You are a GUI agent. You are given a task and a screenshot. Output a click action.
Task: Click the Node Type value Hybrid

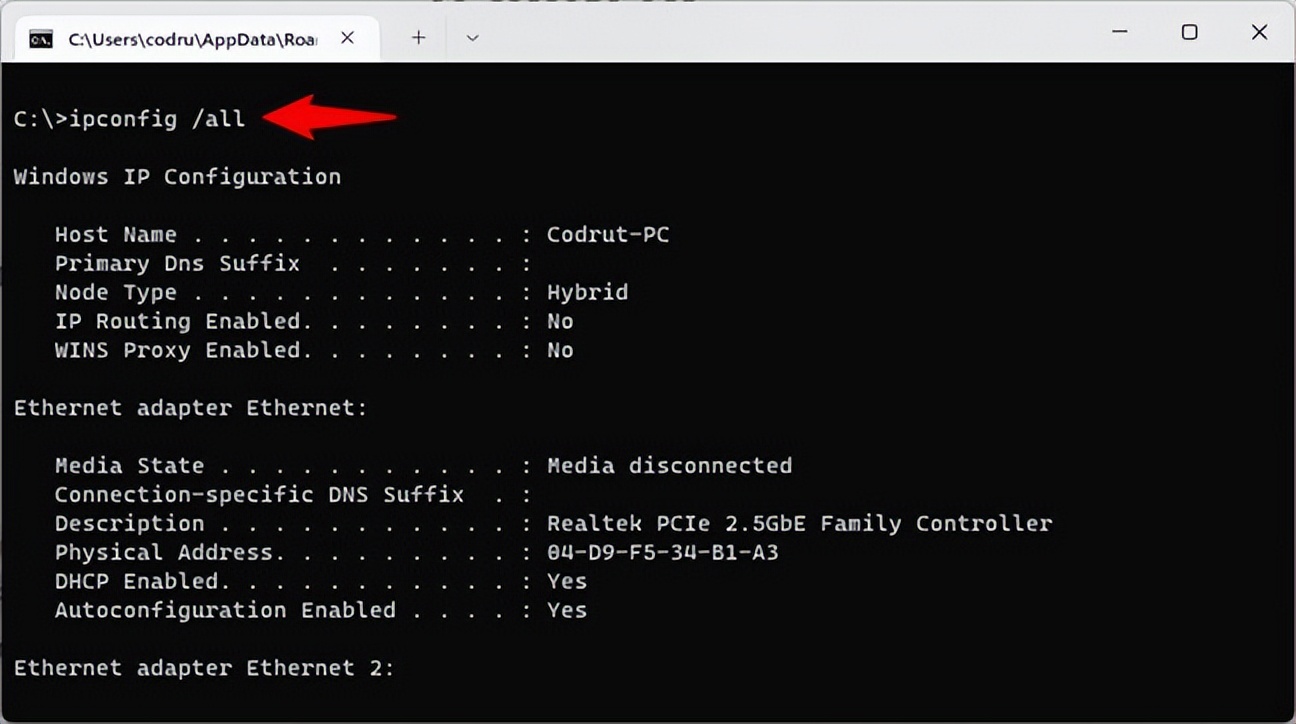[x=587, y=293]
